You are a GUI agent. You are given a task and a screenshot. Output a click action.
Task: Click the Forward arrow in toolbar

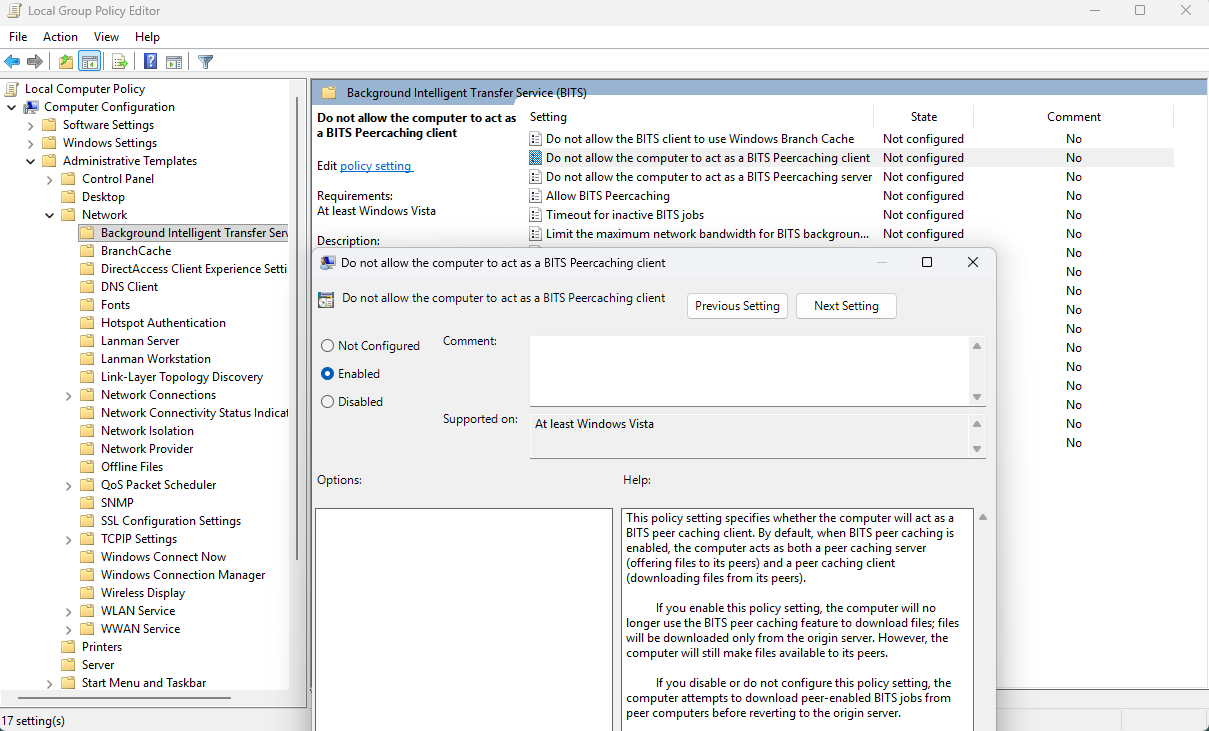tap(35, 62)
